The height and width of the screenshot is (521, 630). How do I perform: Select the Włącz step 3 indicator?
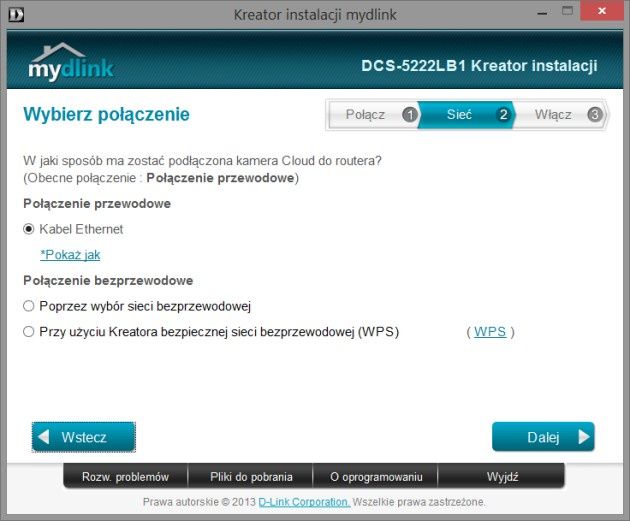click(560, 114)
